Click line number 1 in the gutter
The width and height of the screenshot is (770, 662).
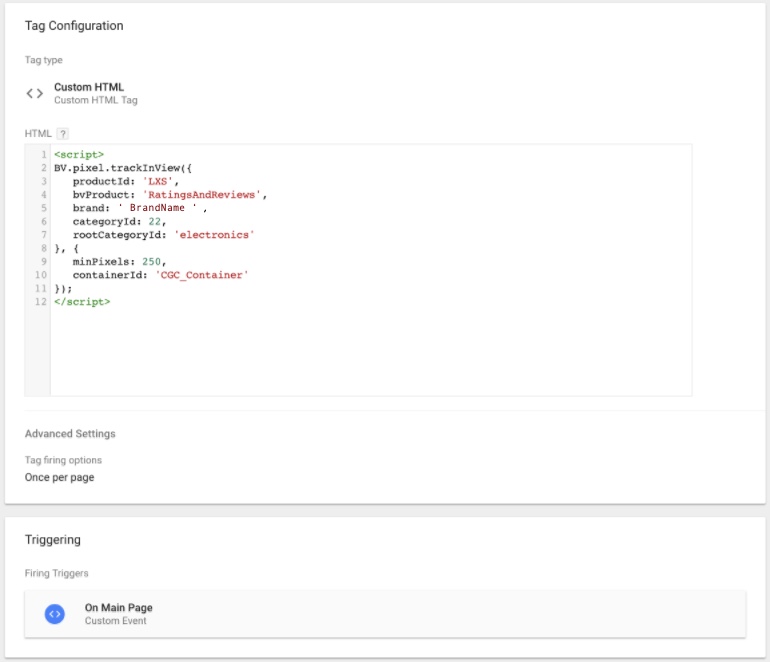44,155
